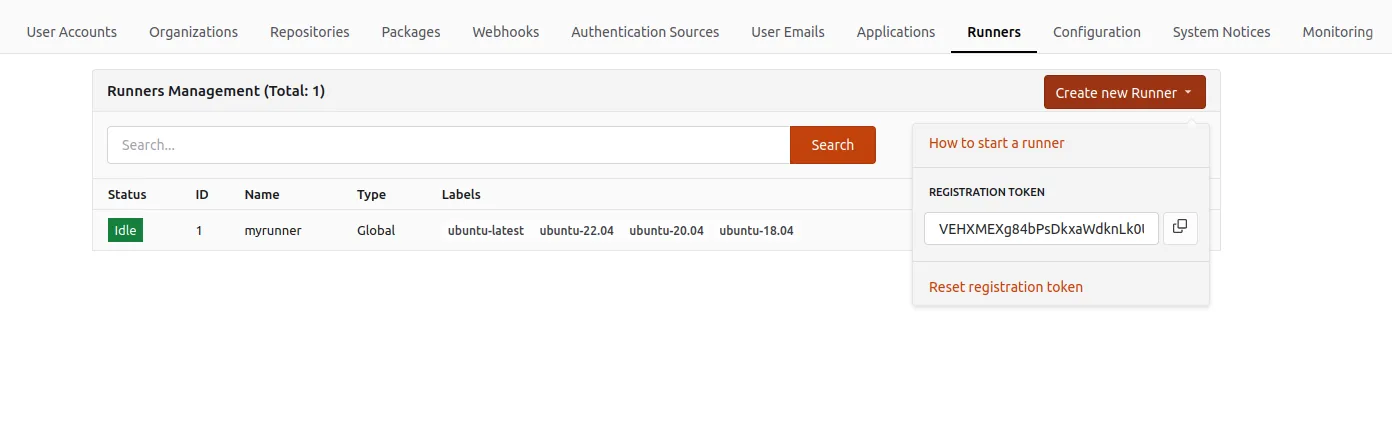
Task: Open the System Notices tab
Action: (x=1221, y=32)
